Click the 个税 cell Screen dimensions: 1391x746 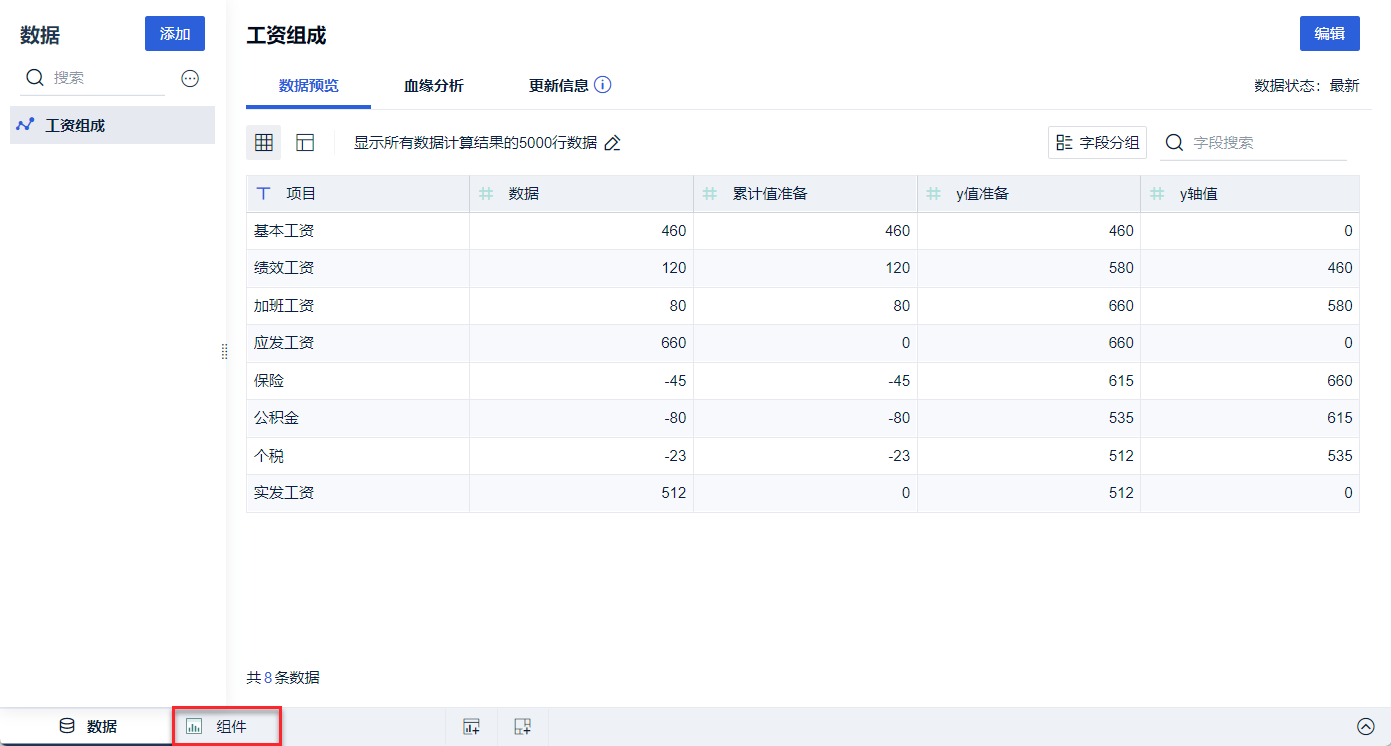[358, 456]
